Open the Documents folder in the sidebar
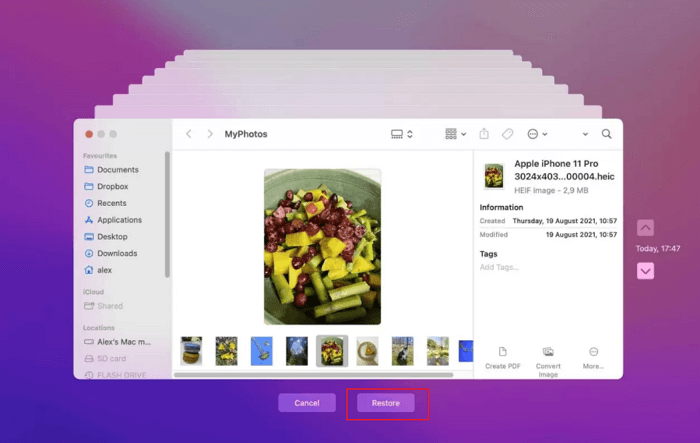The width and height of the screenshot is (700, 443). click(x=117, y=170)
